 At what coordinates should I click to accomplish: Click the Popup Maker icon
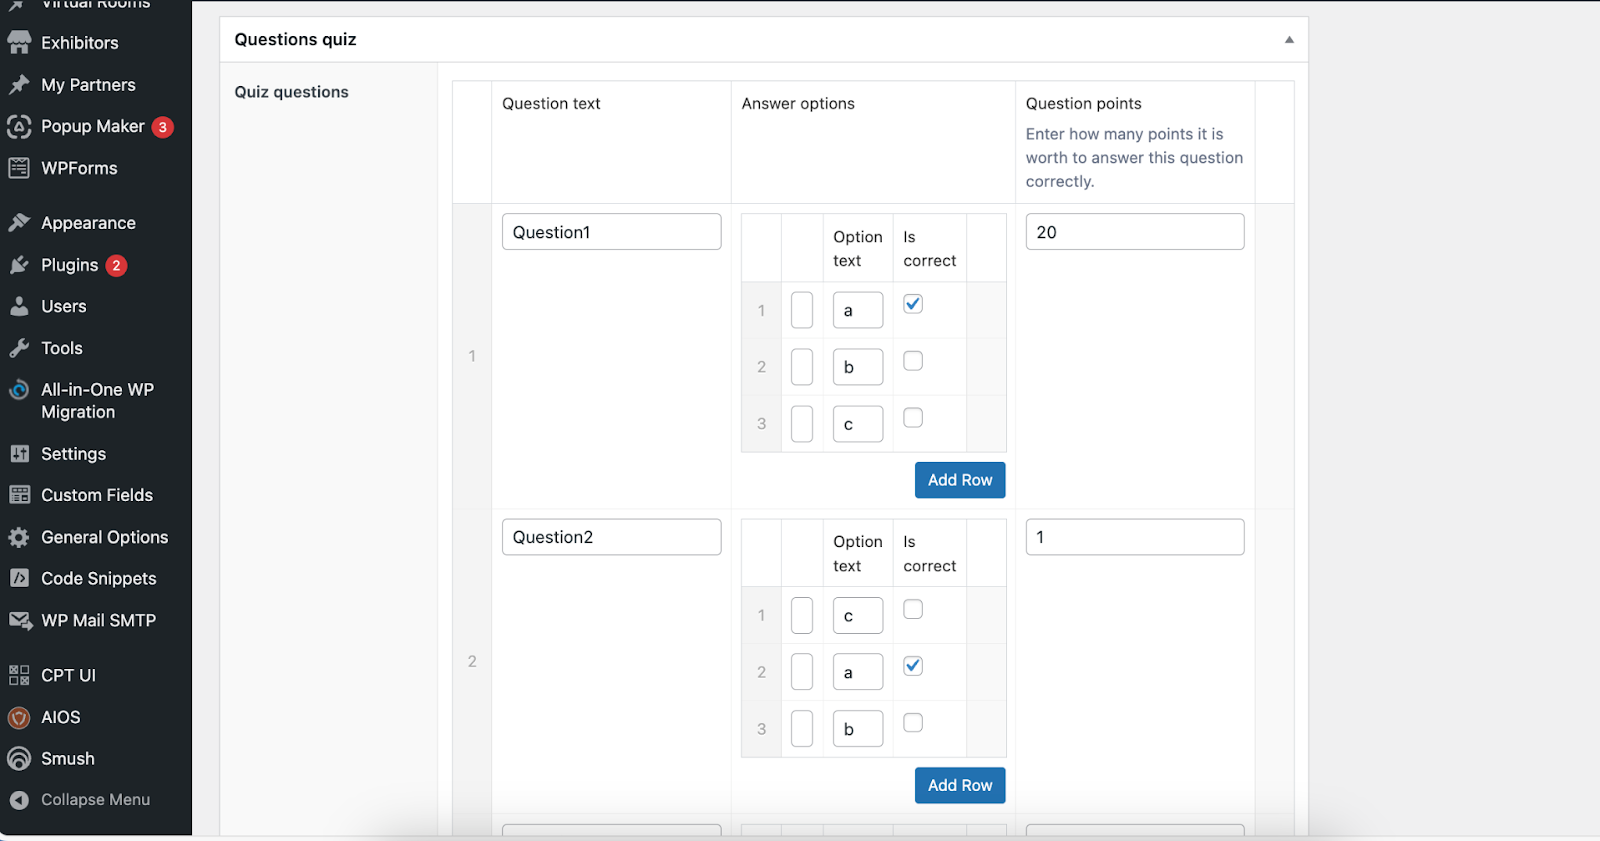coord(19,127)
